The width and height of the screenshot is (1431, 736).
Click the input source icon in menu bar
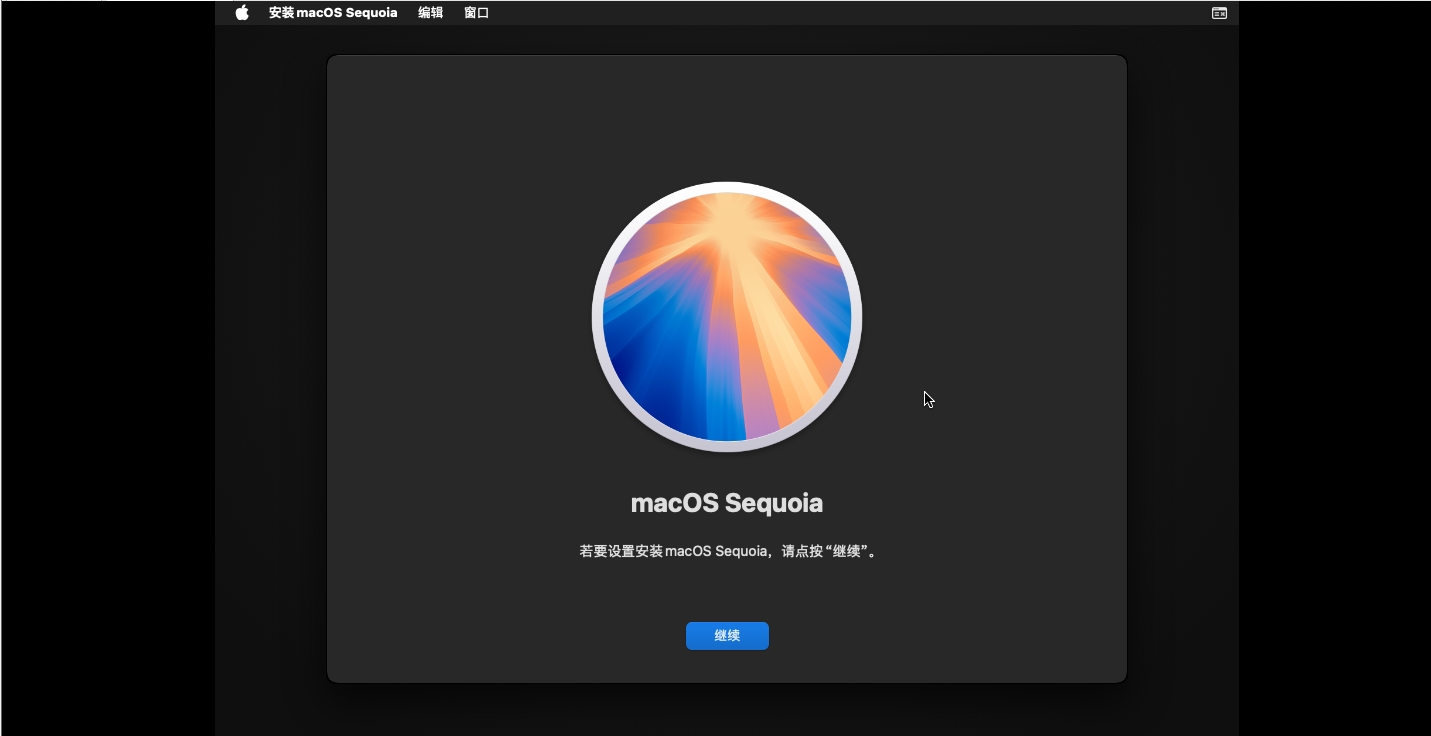tap(1219, 13)
